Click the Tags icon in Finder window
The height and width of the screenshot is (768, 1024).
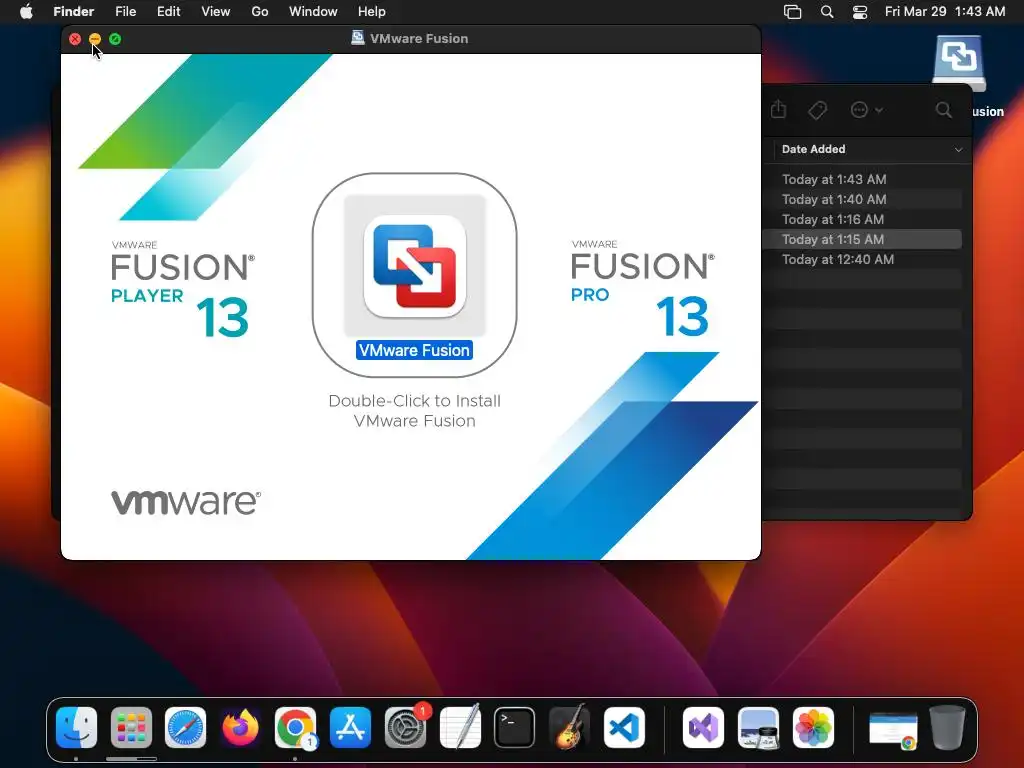[817, 110]
